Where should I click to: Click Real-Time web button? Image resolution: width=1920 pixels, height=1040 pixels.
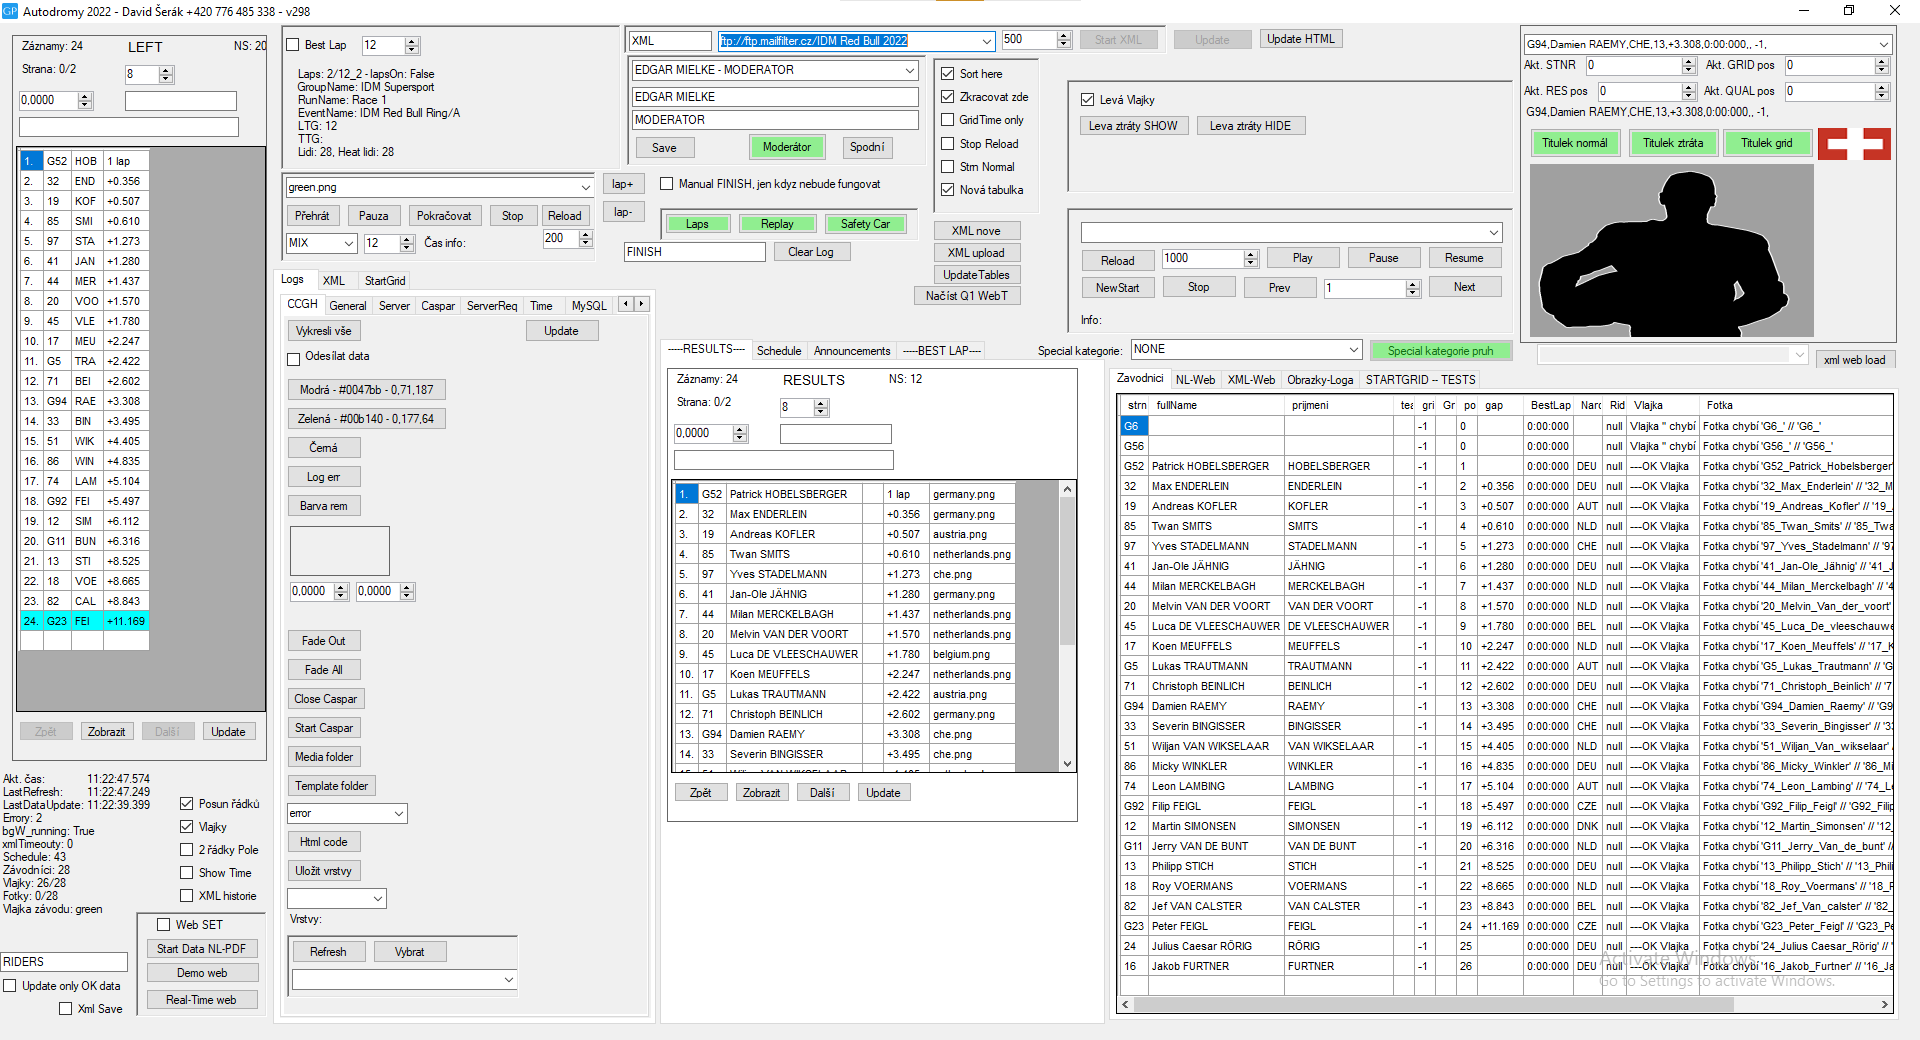[202, 1000]
